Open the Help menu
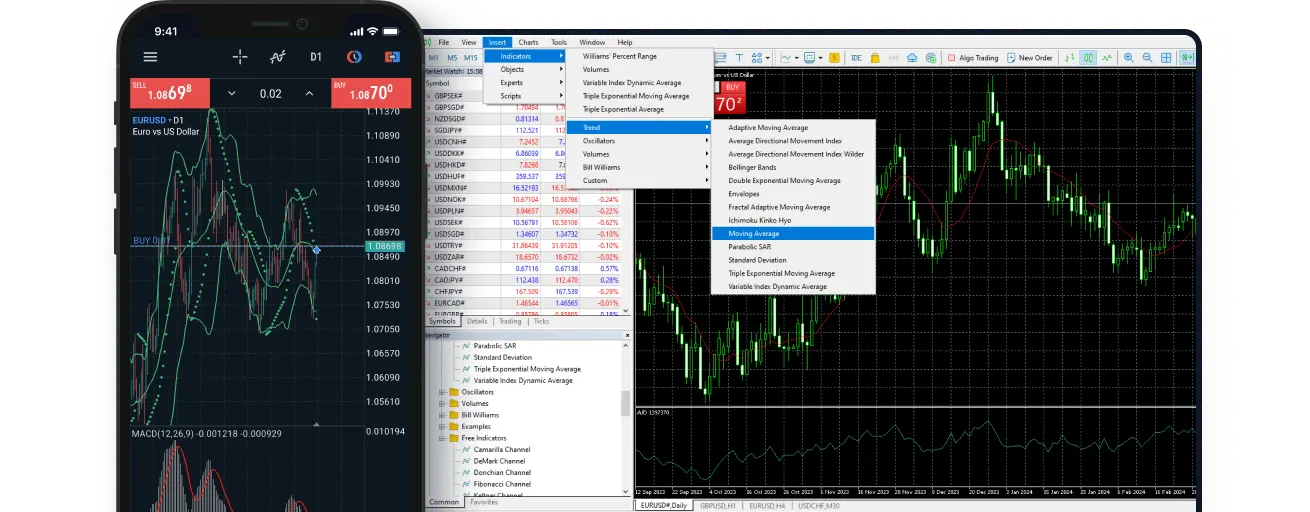The image size is (1310, 512). (x=625, y=42)
